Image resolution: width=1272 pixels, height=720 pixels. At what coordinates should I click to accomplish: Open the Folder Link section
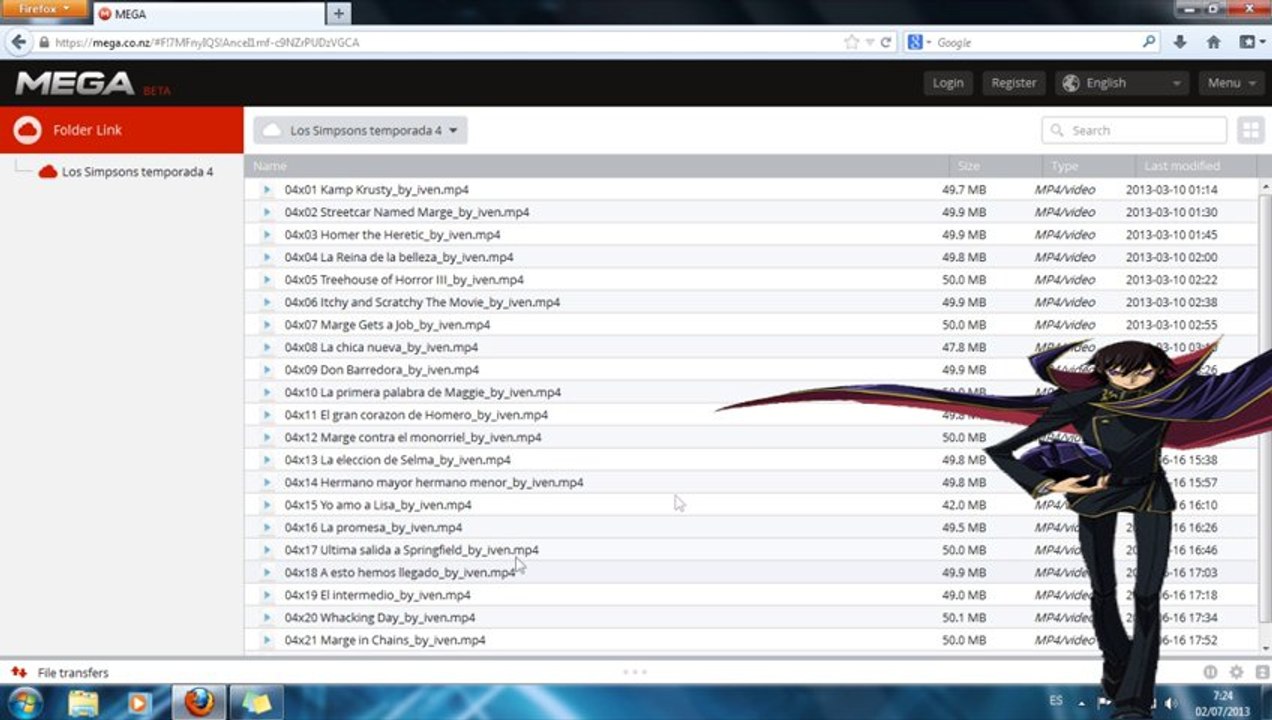[x=122, y=130]
